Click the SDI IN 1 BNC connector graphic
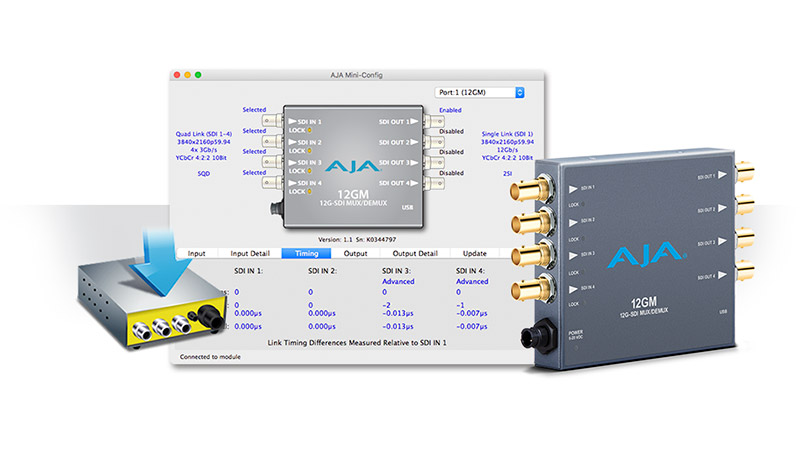This screenshot has width=800, height=450. click(x=272, y=121)
